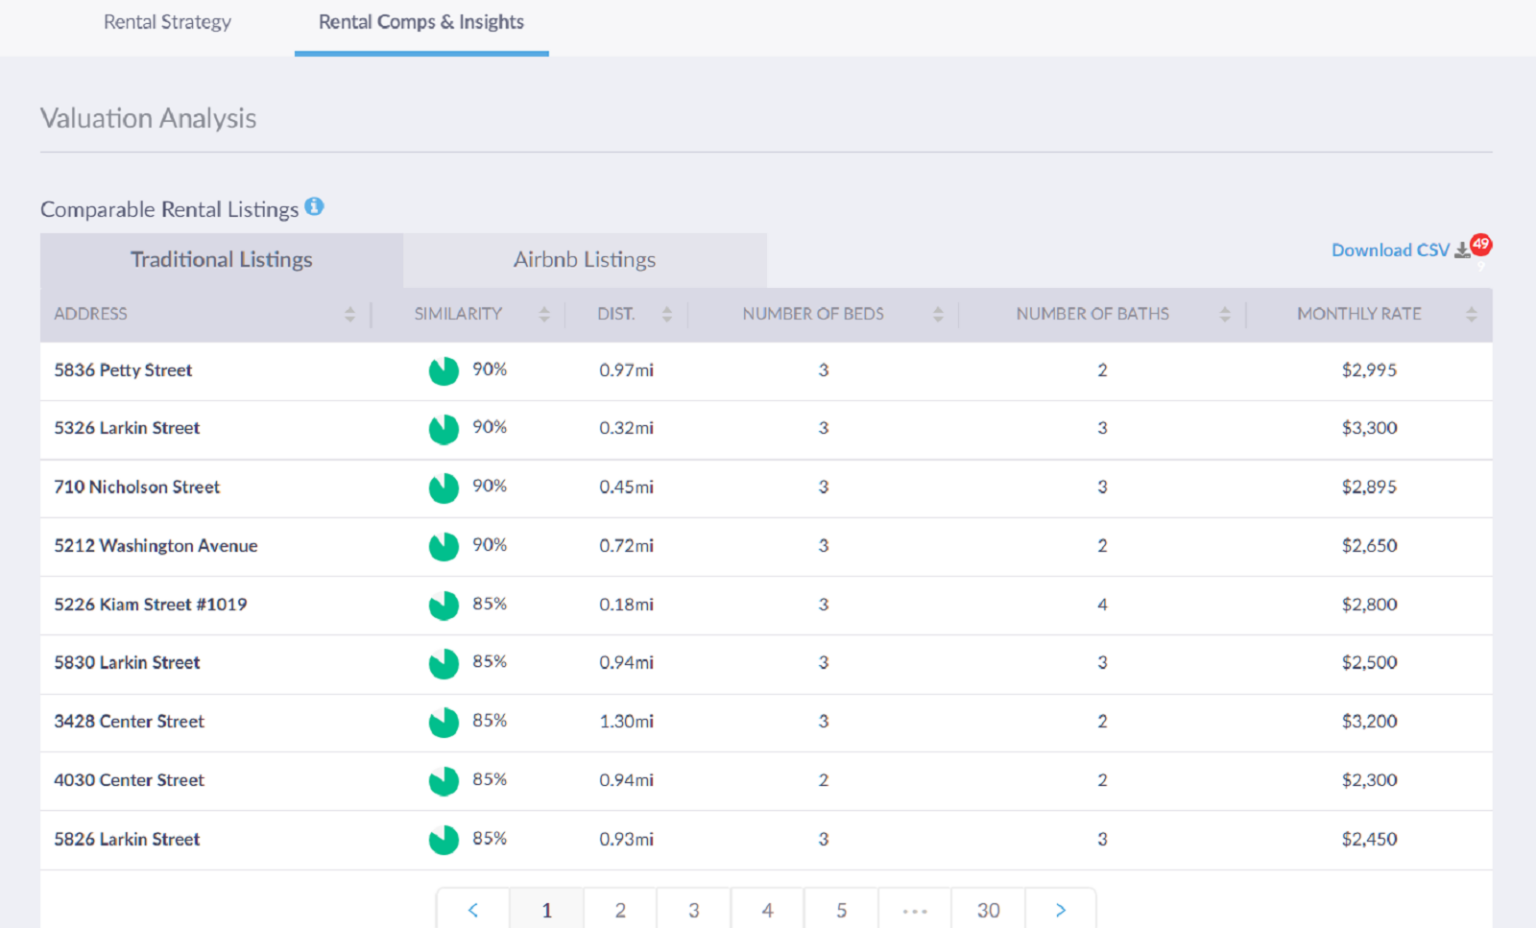The image size is (1536, 928).
Task: Select the Traditional Listings tab
Action: coord(221,260)
